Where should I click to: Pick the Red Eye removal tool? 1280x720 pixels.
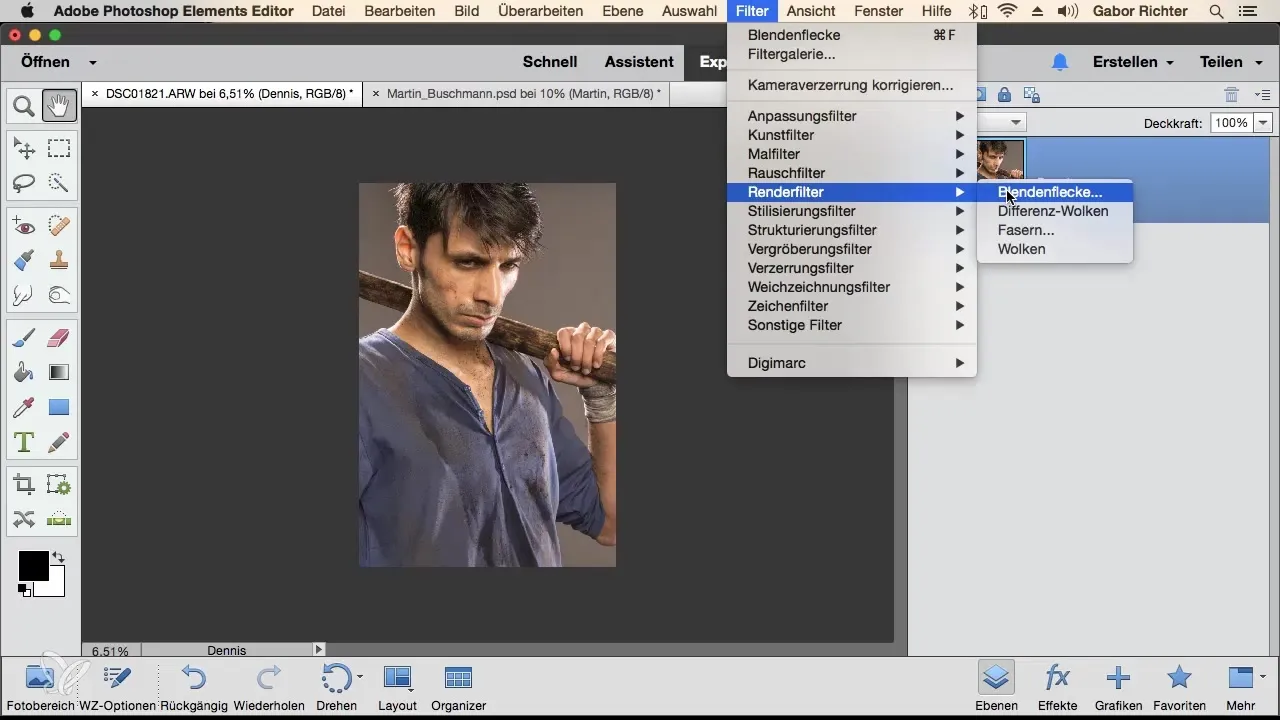pyautogui.click(x=24, y=226)
